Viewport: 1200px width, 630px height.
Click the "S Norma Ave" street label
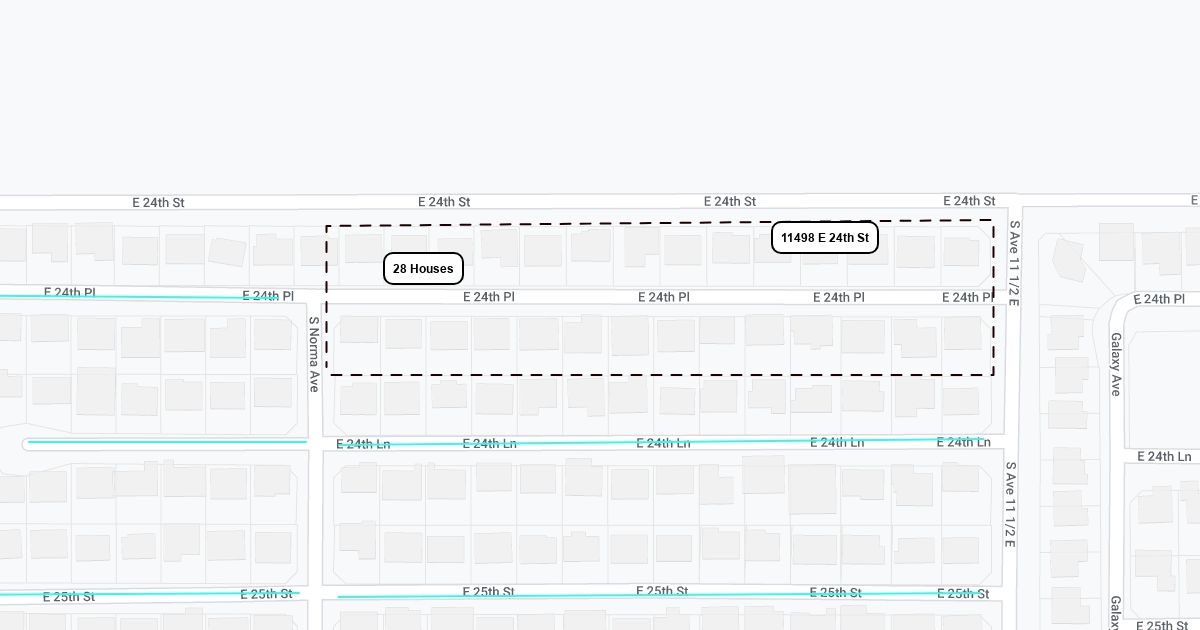point(313,354)
